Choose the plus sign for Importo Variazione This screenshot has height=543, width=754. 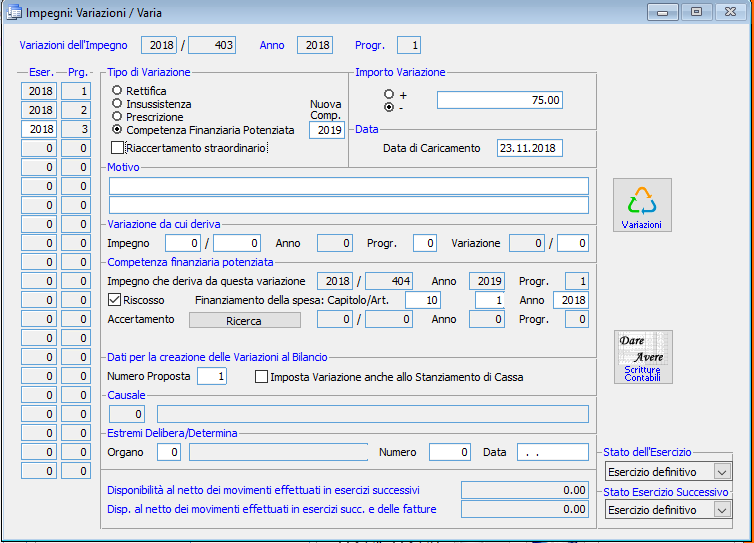click(389, 94)
